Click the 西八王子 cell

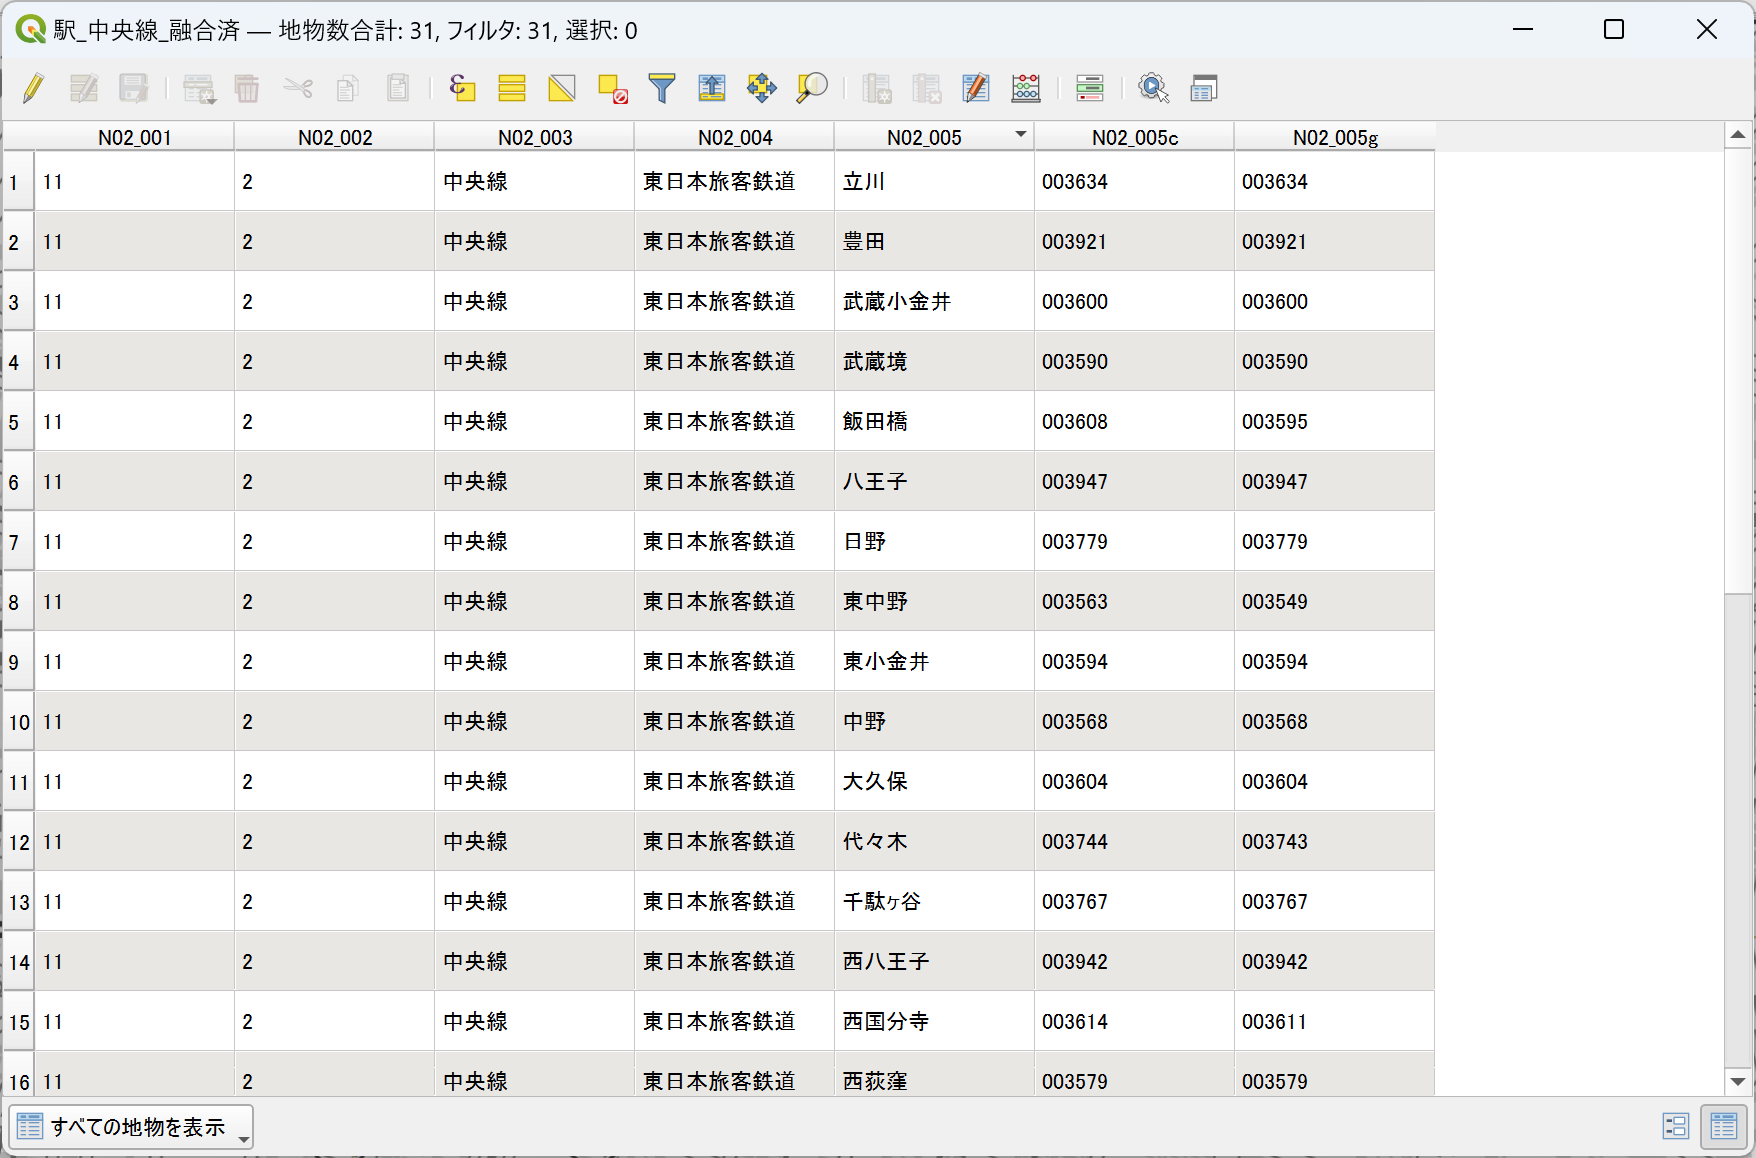pyautogui.click(x=934, y=961)
